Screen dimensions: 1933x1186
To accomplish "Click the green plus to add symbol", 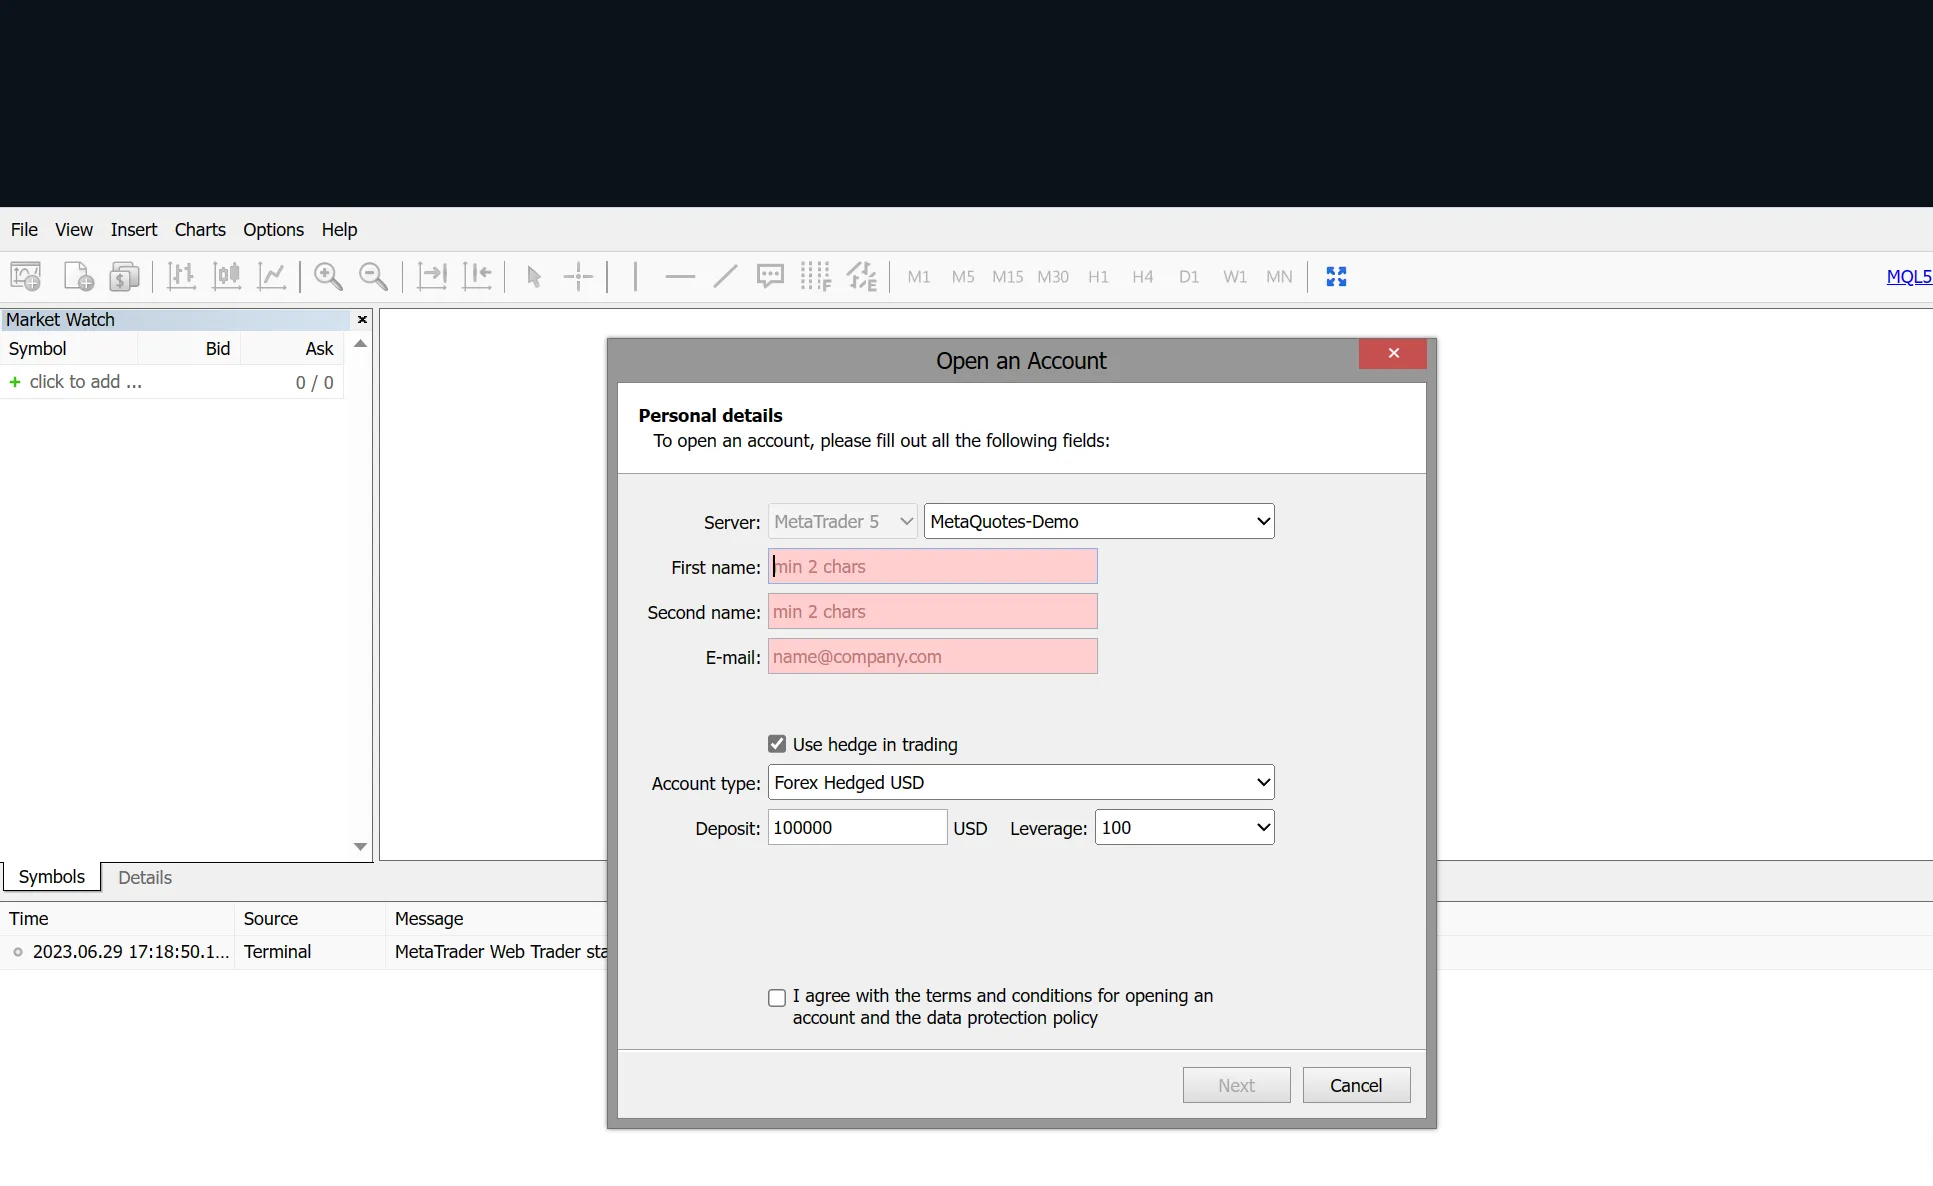I will 15,382.
